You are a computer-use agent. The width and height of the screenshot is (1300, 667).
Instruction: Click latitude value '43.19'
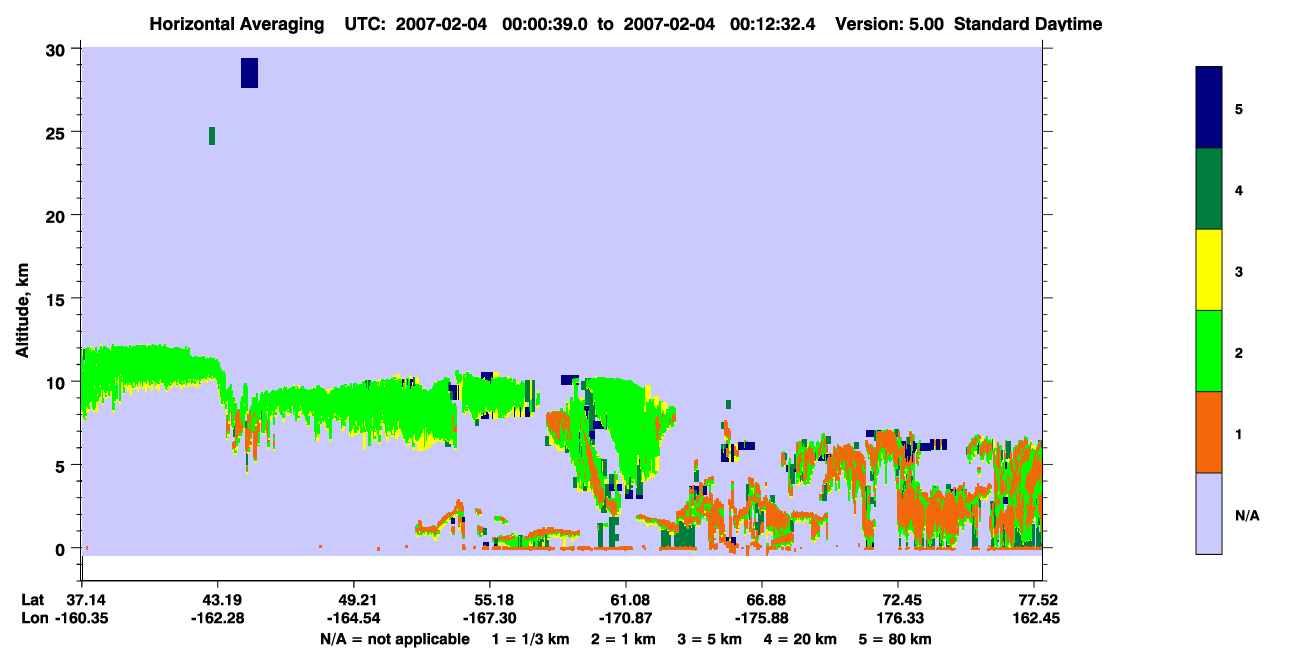pyautogui.click(x=217, y=600)
